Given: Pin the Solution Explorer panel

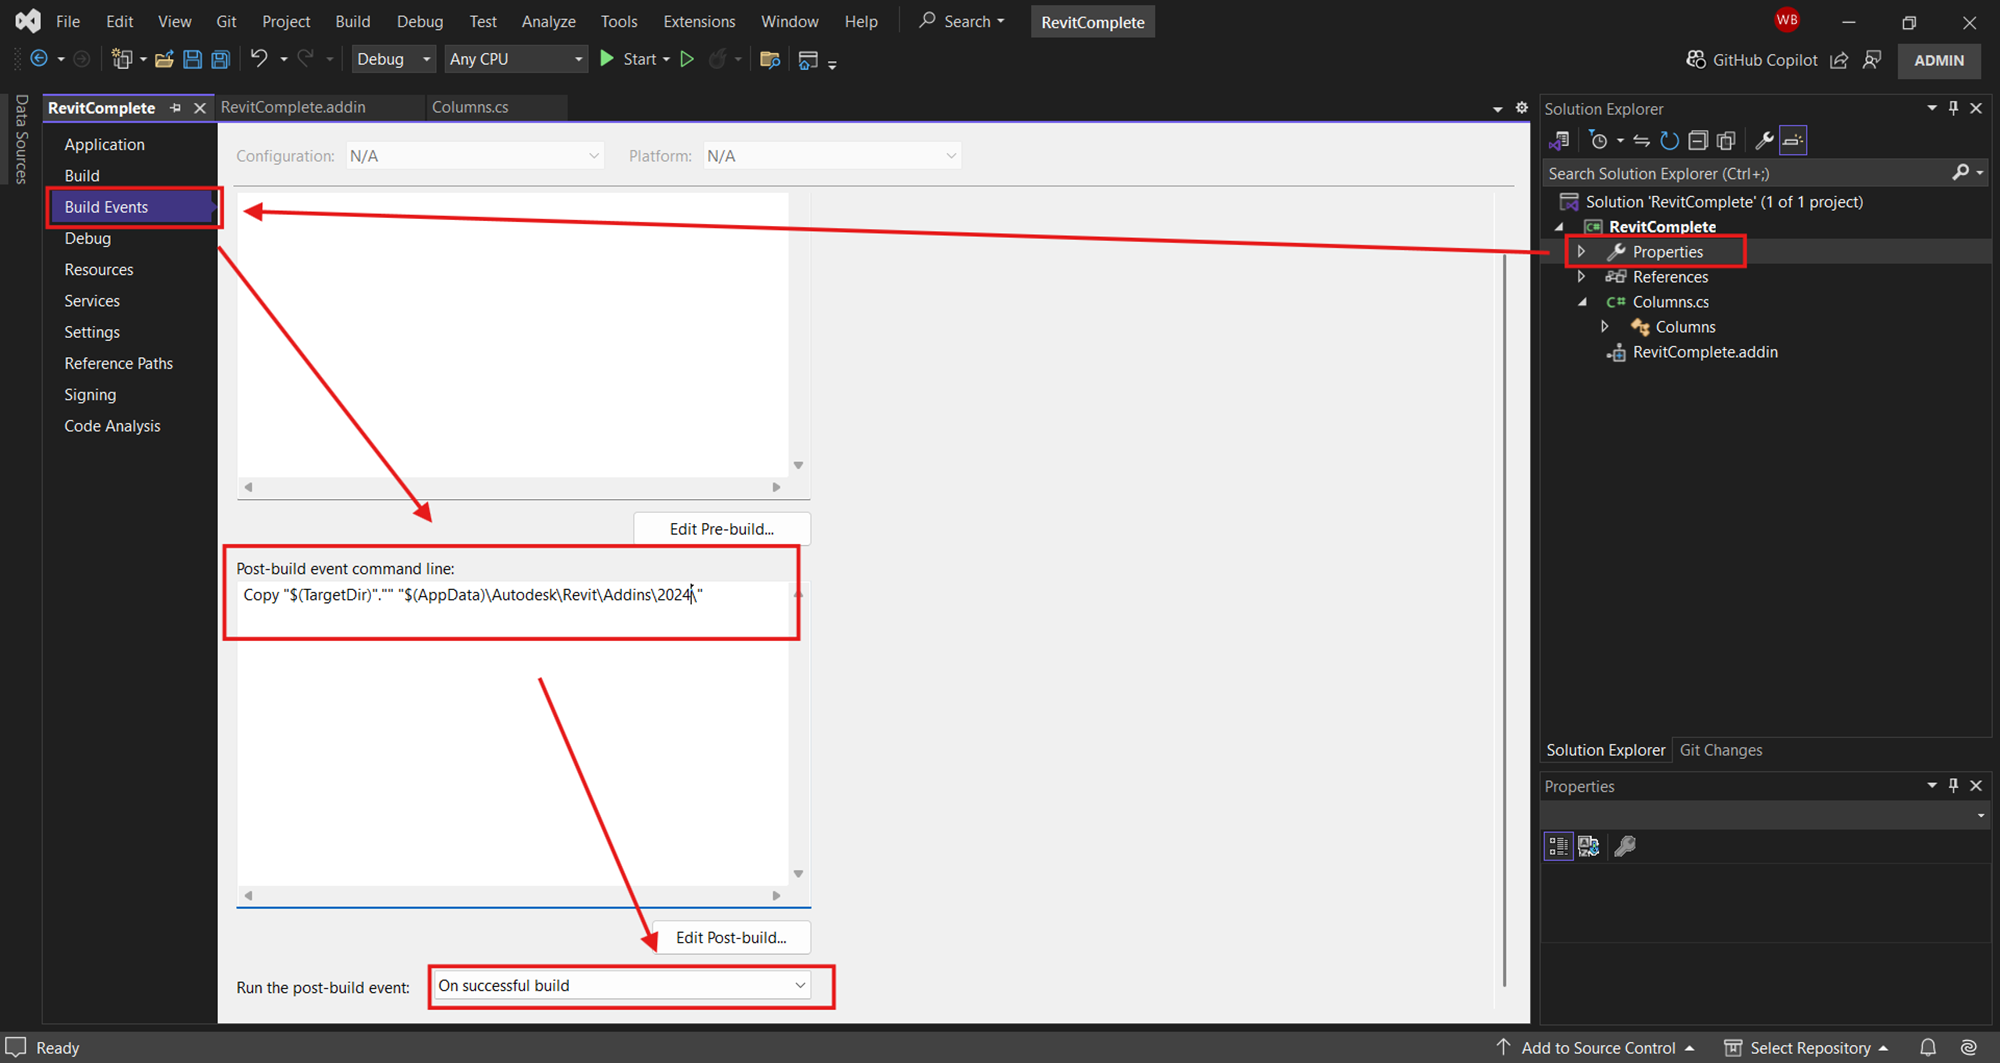Looking at the screenshot, I should (1953, 108).
